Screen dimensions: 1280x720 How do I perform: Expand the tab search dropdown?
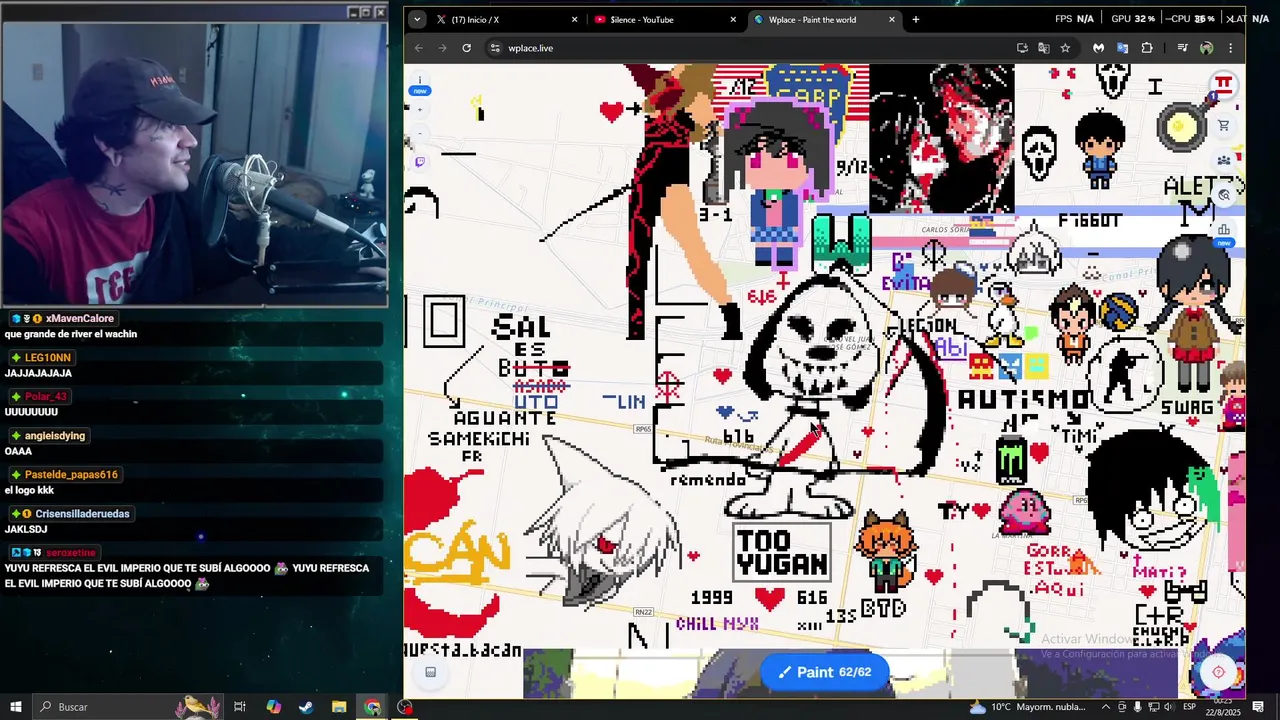417,19
